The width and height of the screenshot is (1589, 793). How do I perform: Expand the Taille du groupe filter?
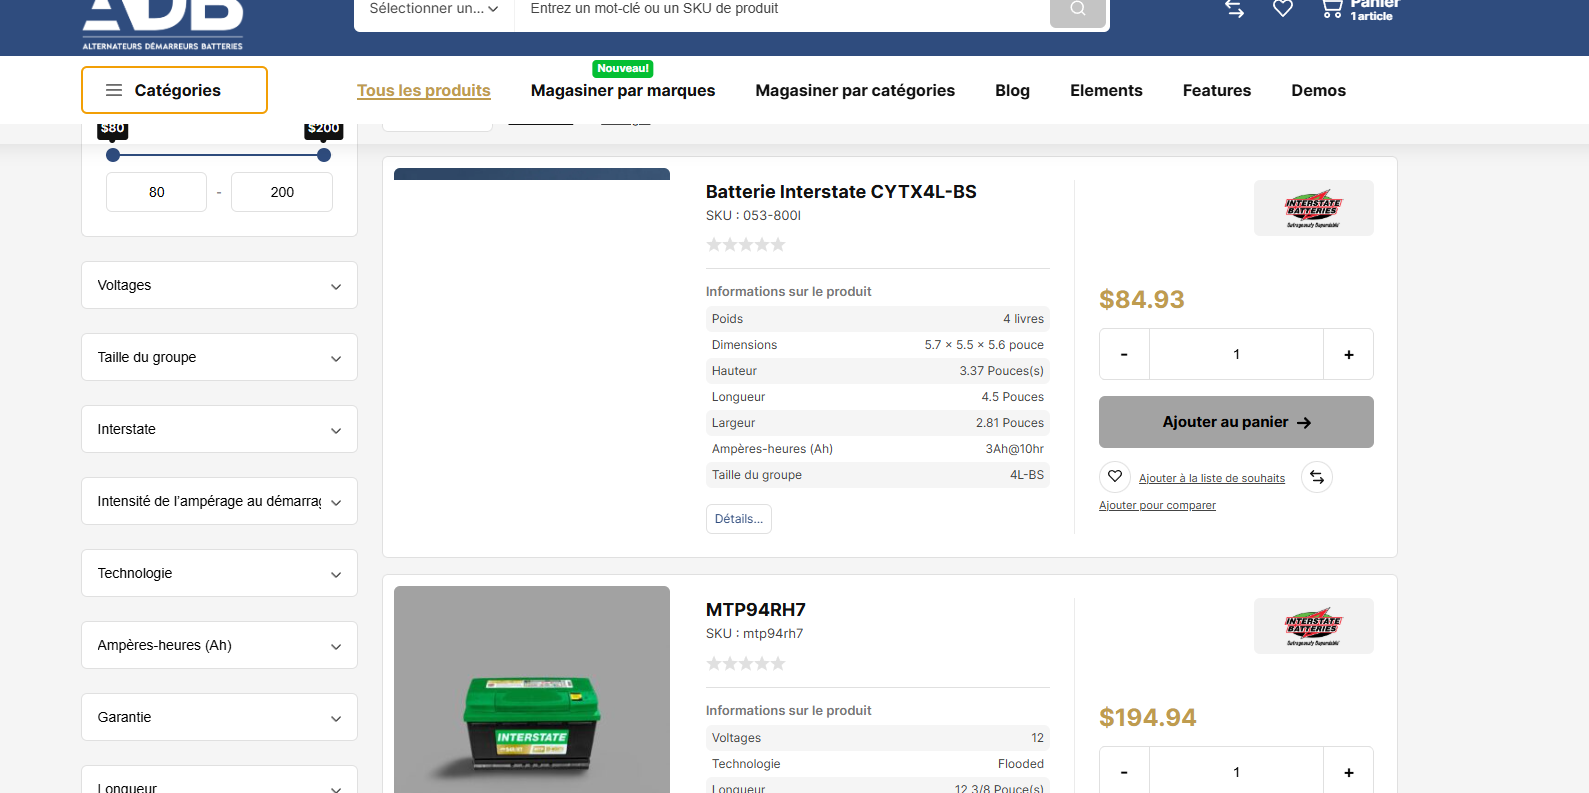point(219,357)
